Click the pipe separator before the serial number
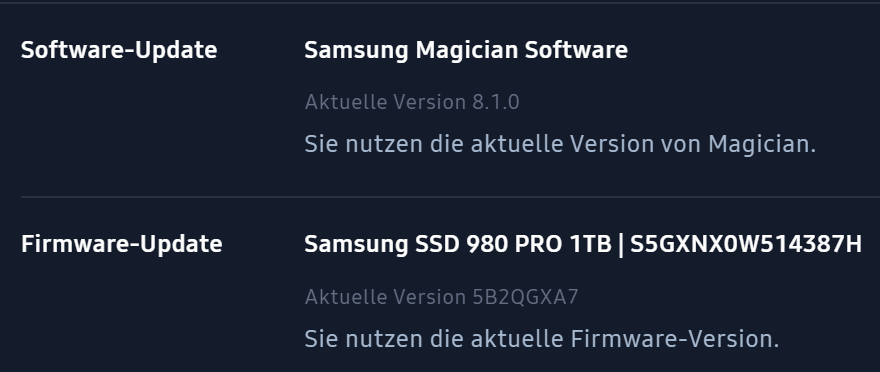 (621, 245)
